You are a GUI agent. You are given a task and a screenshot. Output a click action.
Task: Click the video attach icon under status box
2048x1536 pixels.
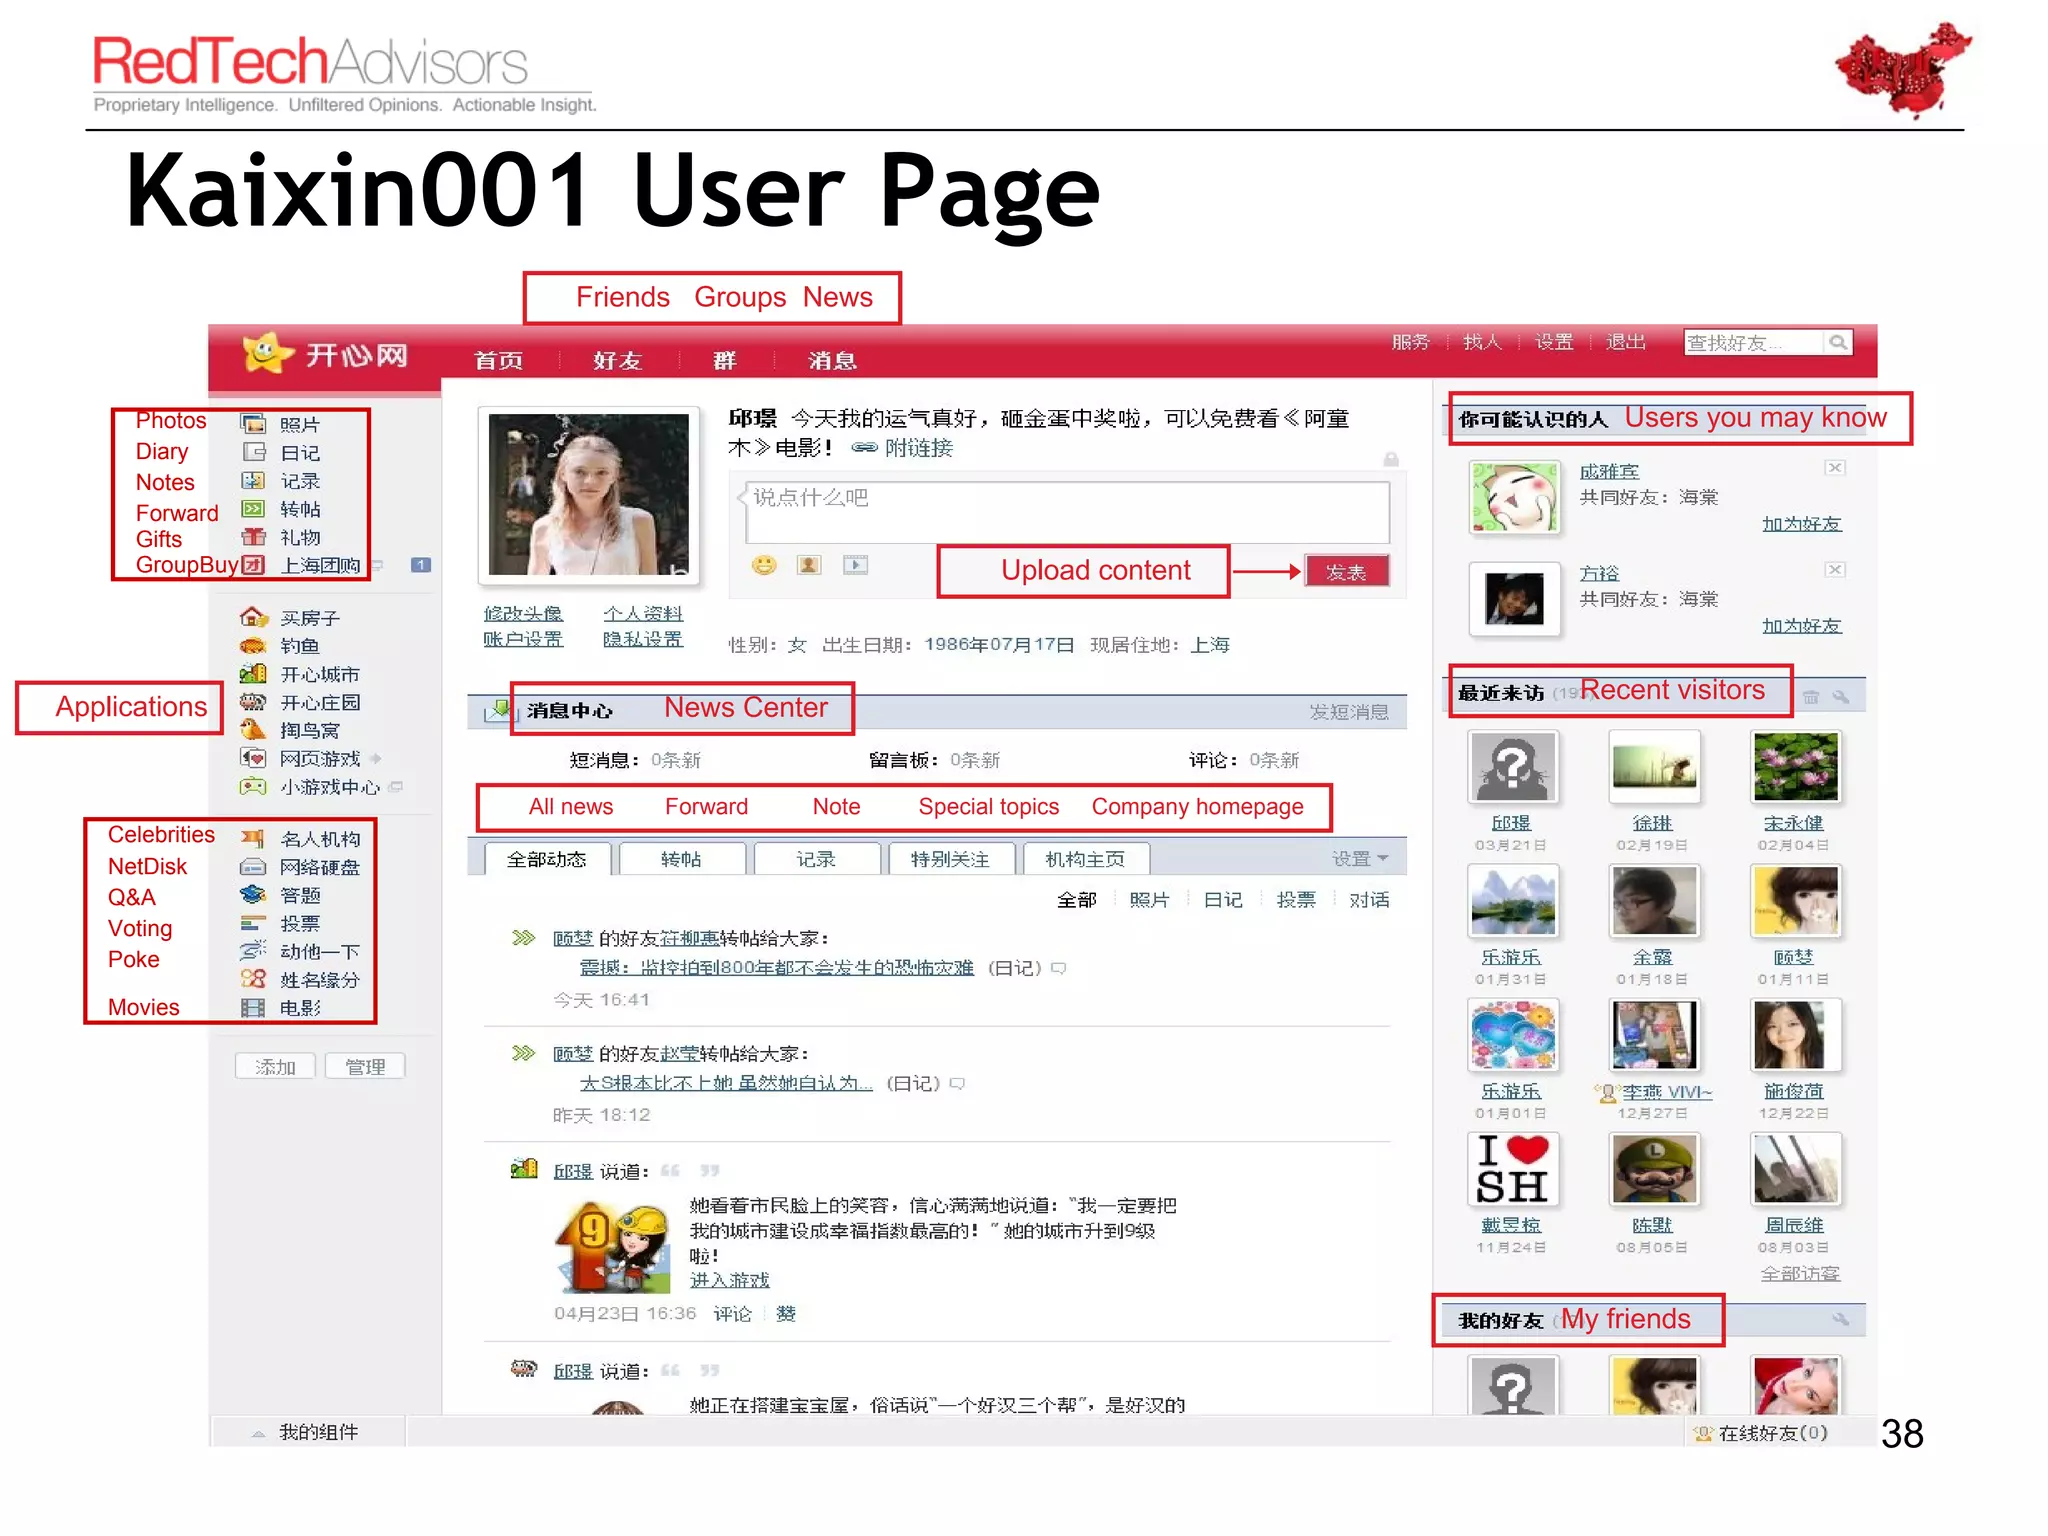(x=855, y=565)
